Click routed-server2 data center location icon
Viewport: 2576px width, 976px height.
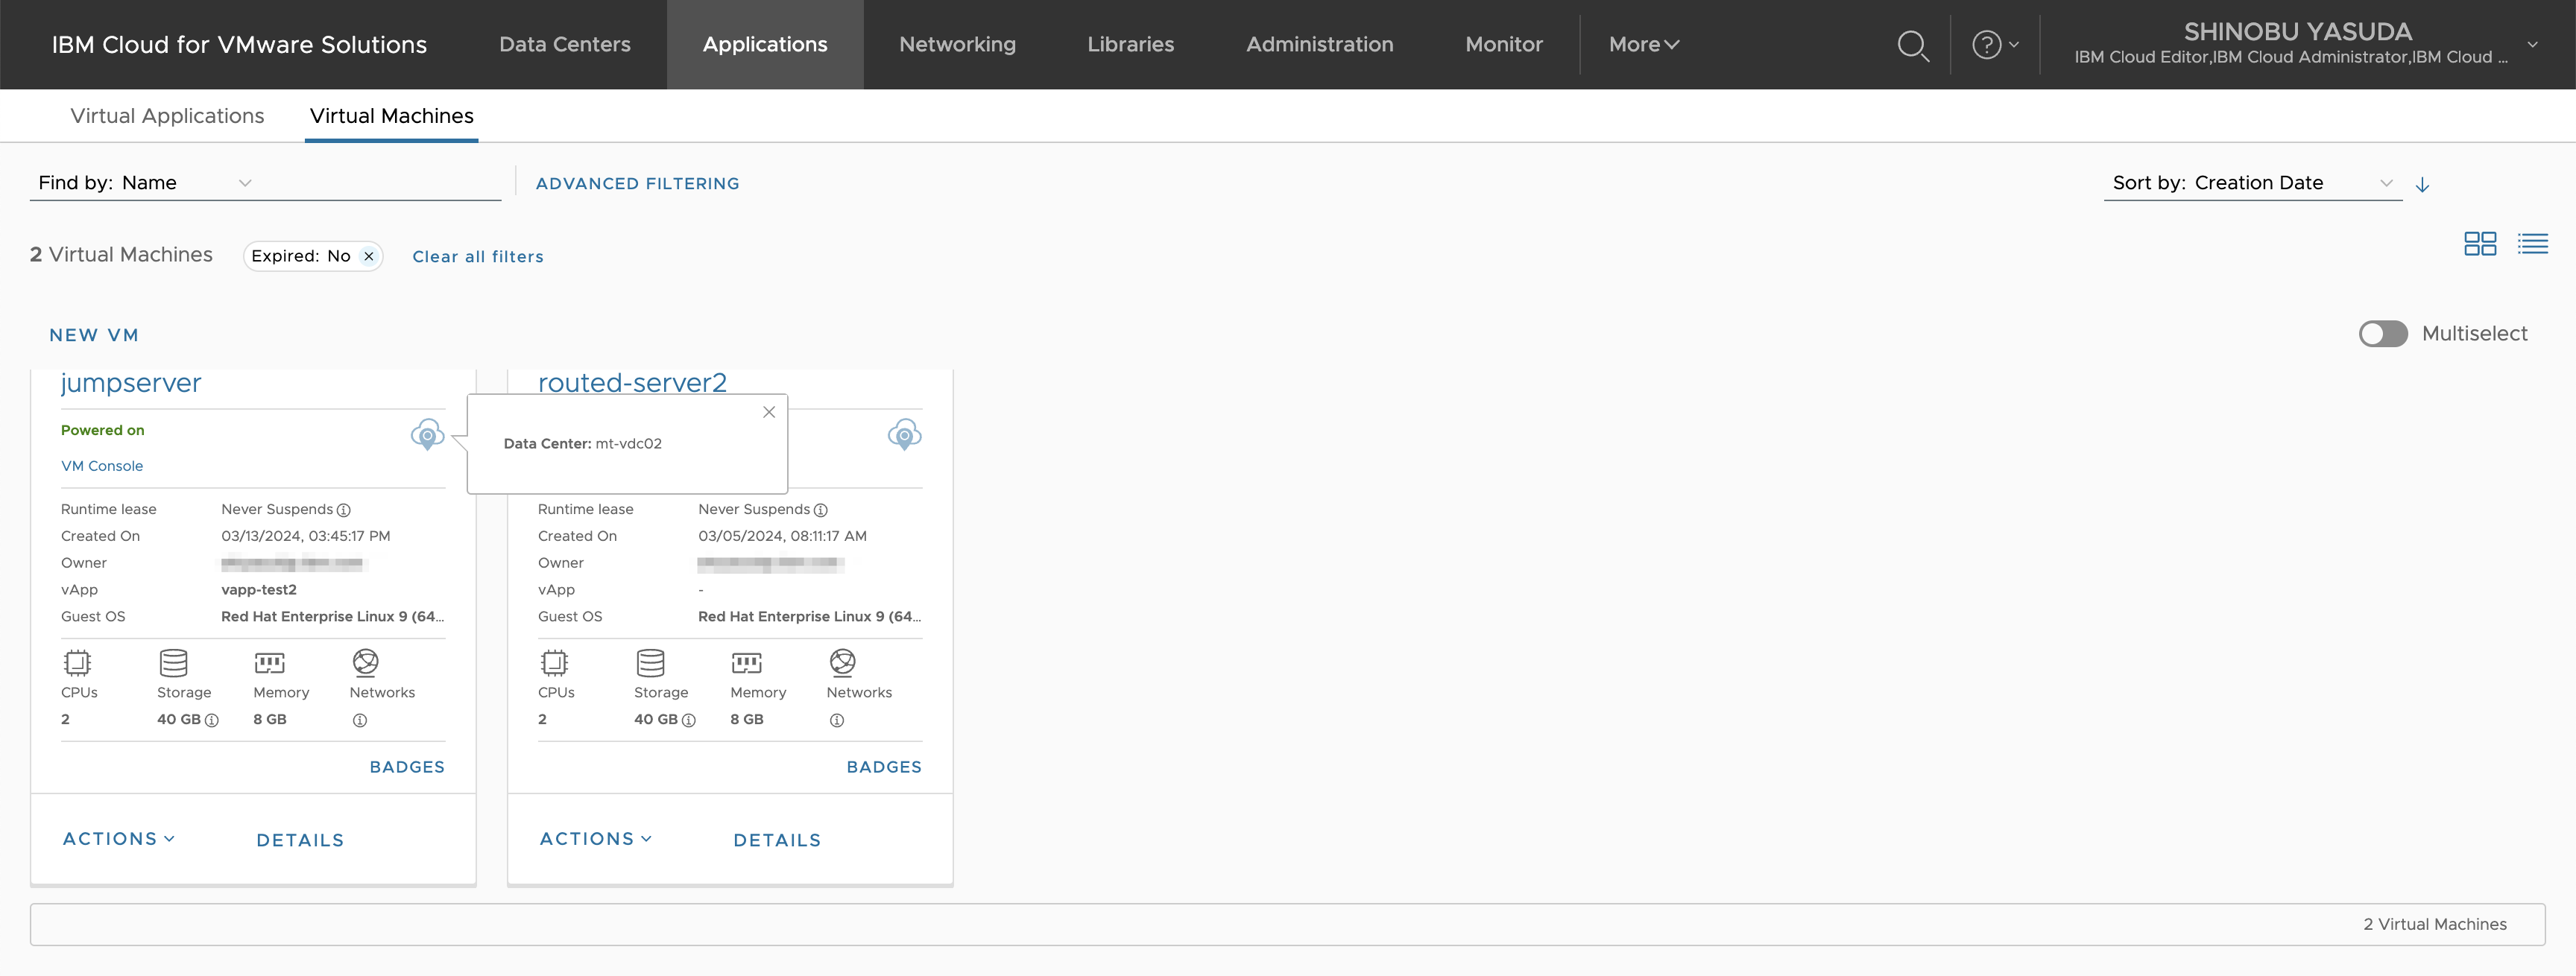[x=904, y=434]
